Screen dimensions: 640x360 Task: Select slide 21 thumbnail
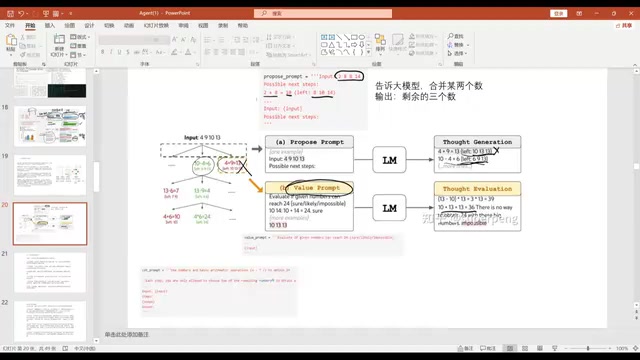tap(50, 272)
